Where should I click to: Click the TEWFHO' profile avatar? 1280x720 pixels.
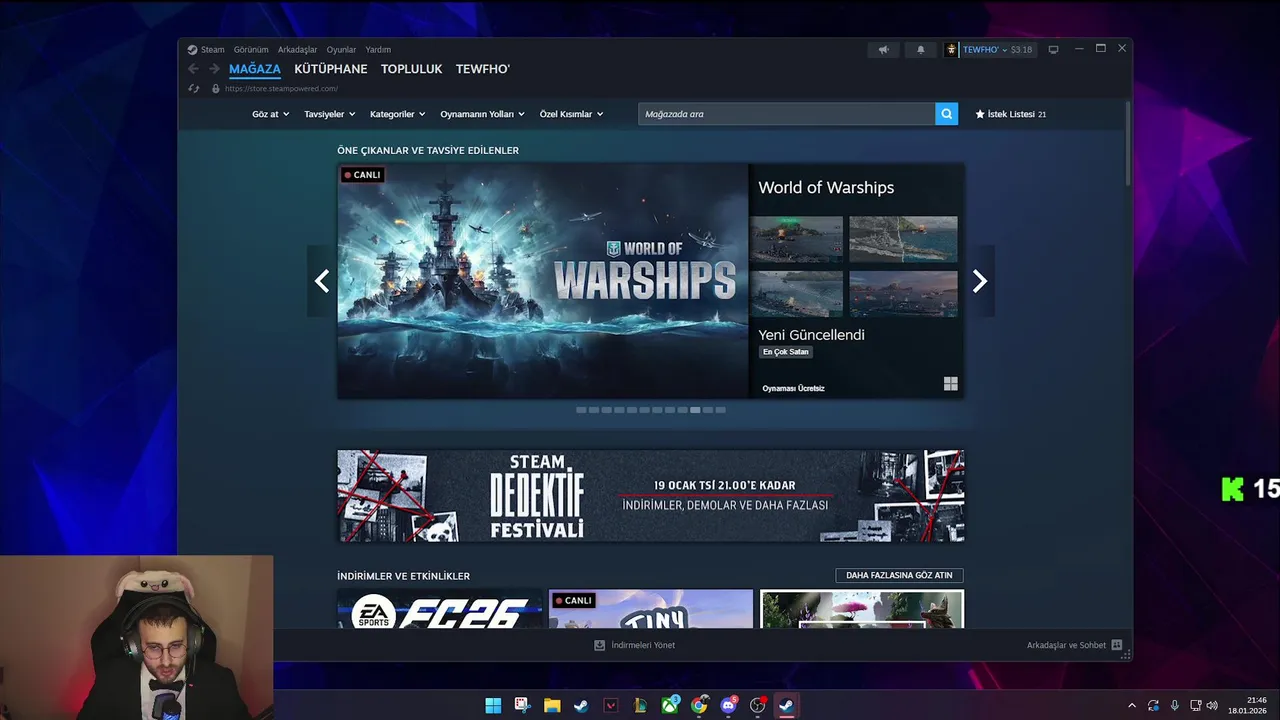point(951,49)
